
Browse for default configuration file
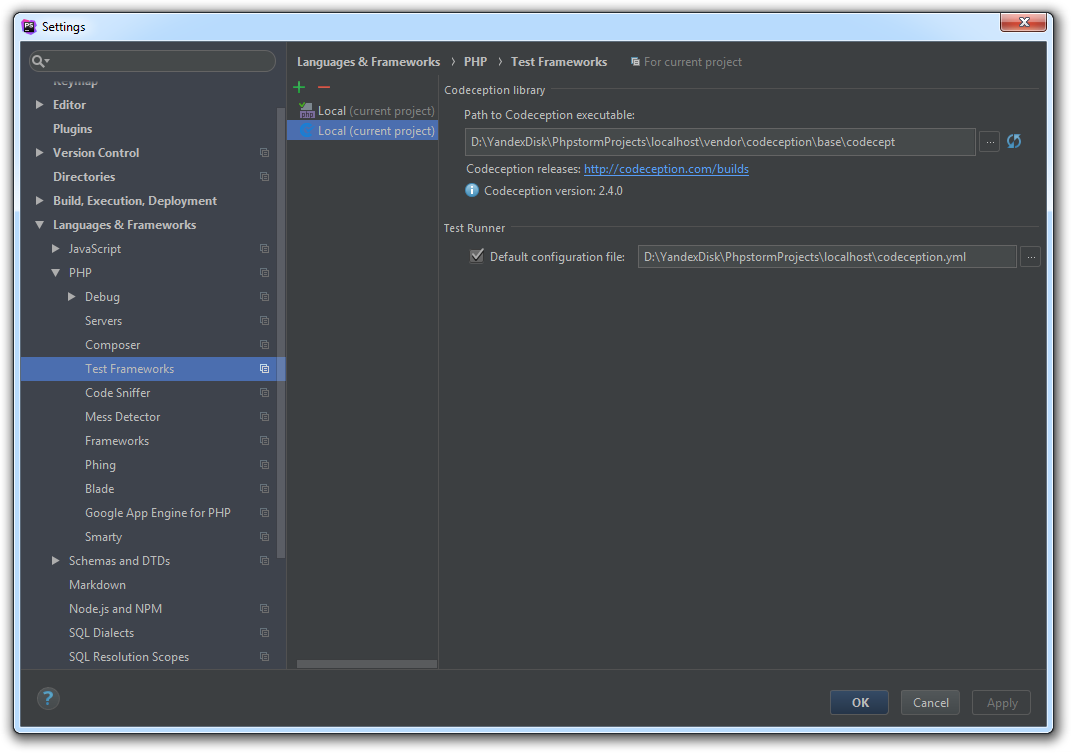tap(1030, 257)
